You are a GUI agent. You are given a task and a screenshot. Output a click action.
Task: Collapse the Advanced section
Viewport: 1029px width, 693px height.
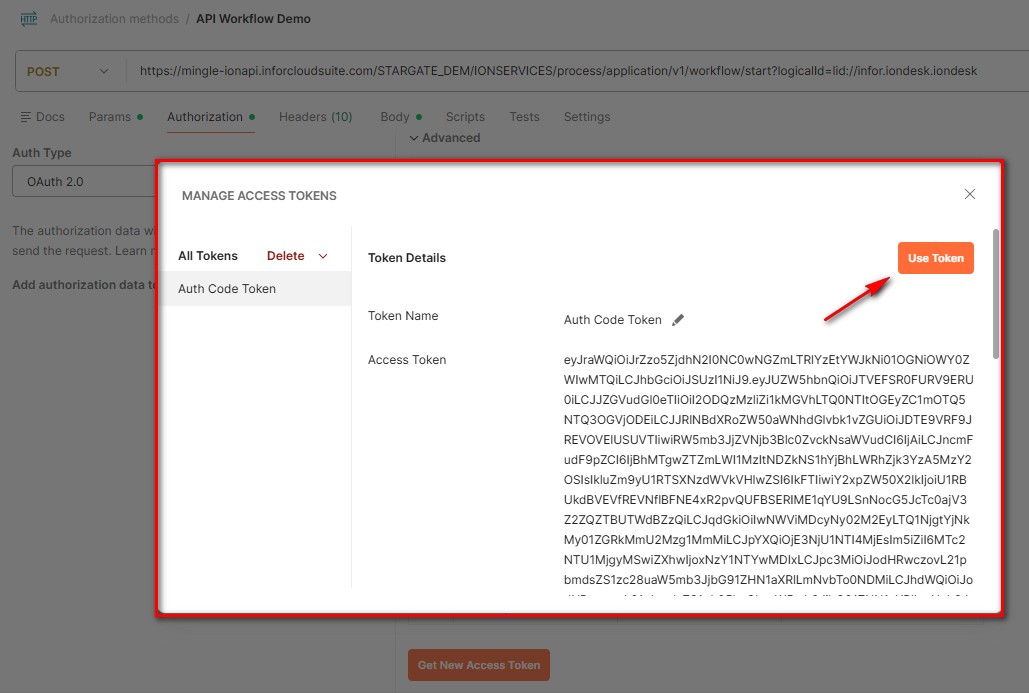444,138
